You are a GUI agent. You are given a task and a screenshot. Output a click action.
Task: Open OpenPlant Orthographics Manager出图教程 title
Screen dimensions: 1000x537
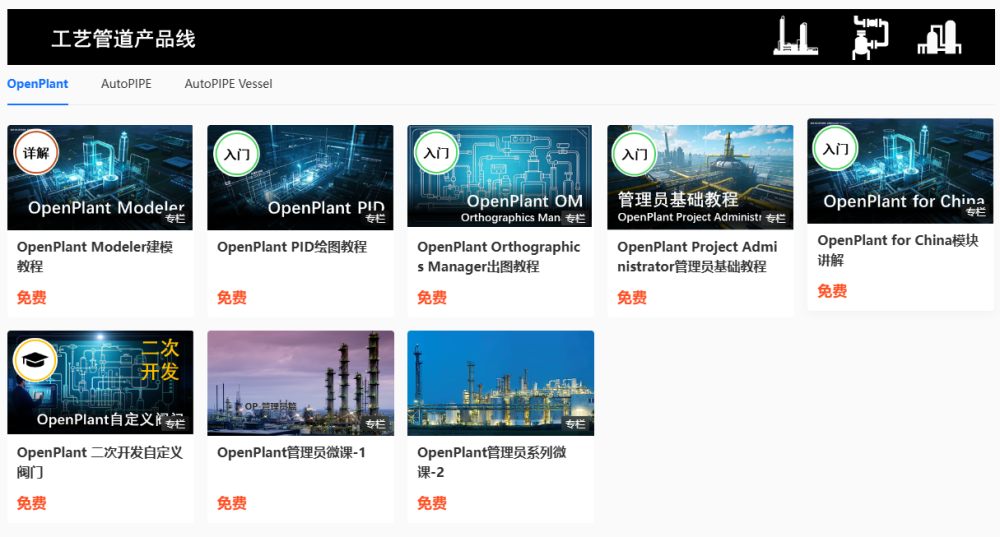(x=498, y=256)
